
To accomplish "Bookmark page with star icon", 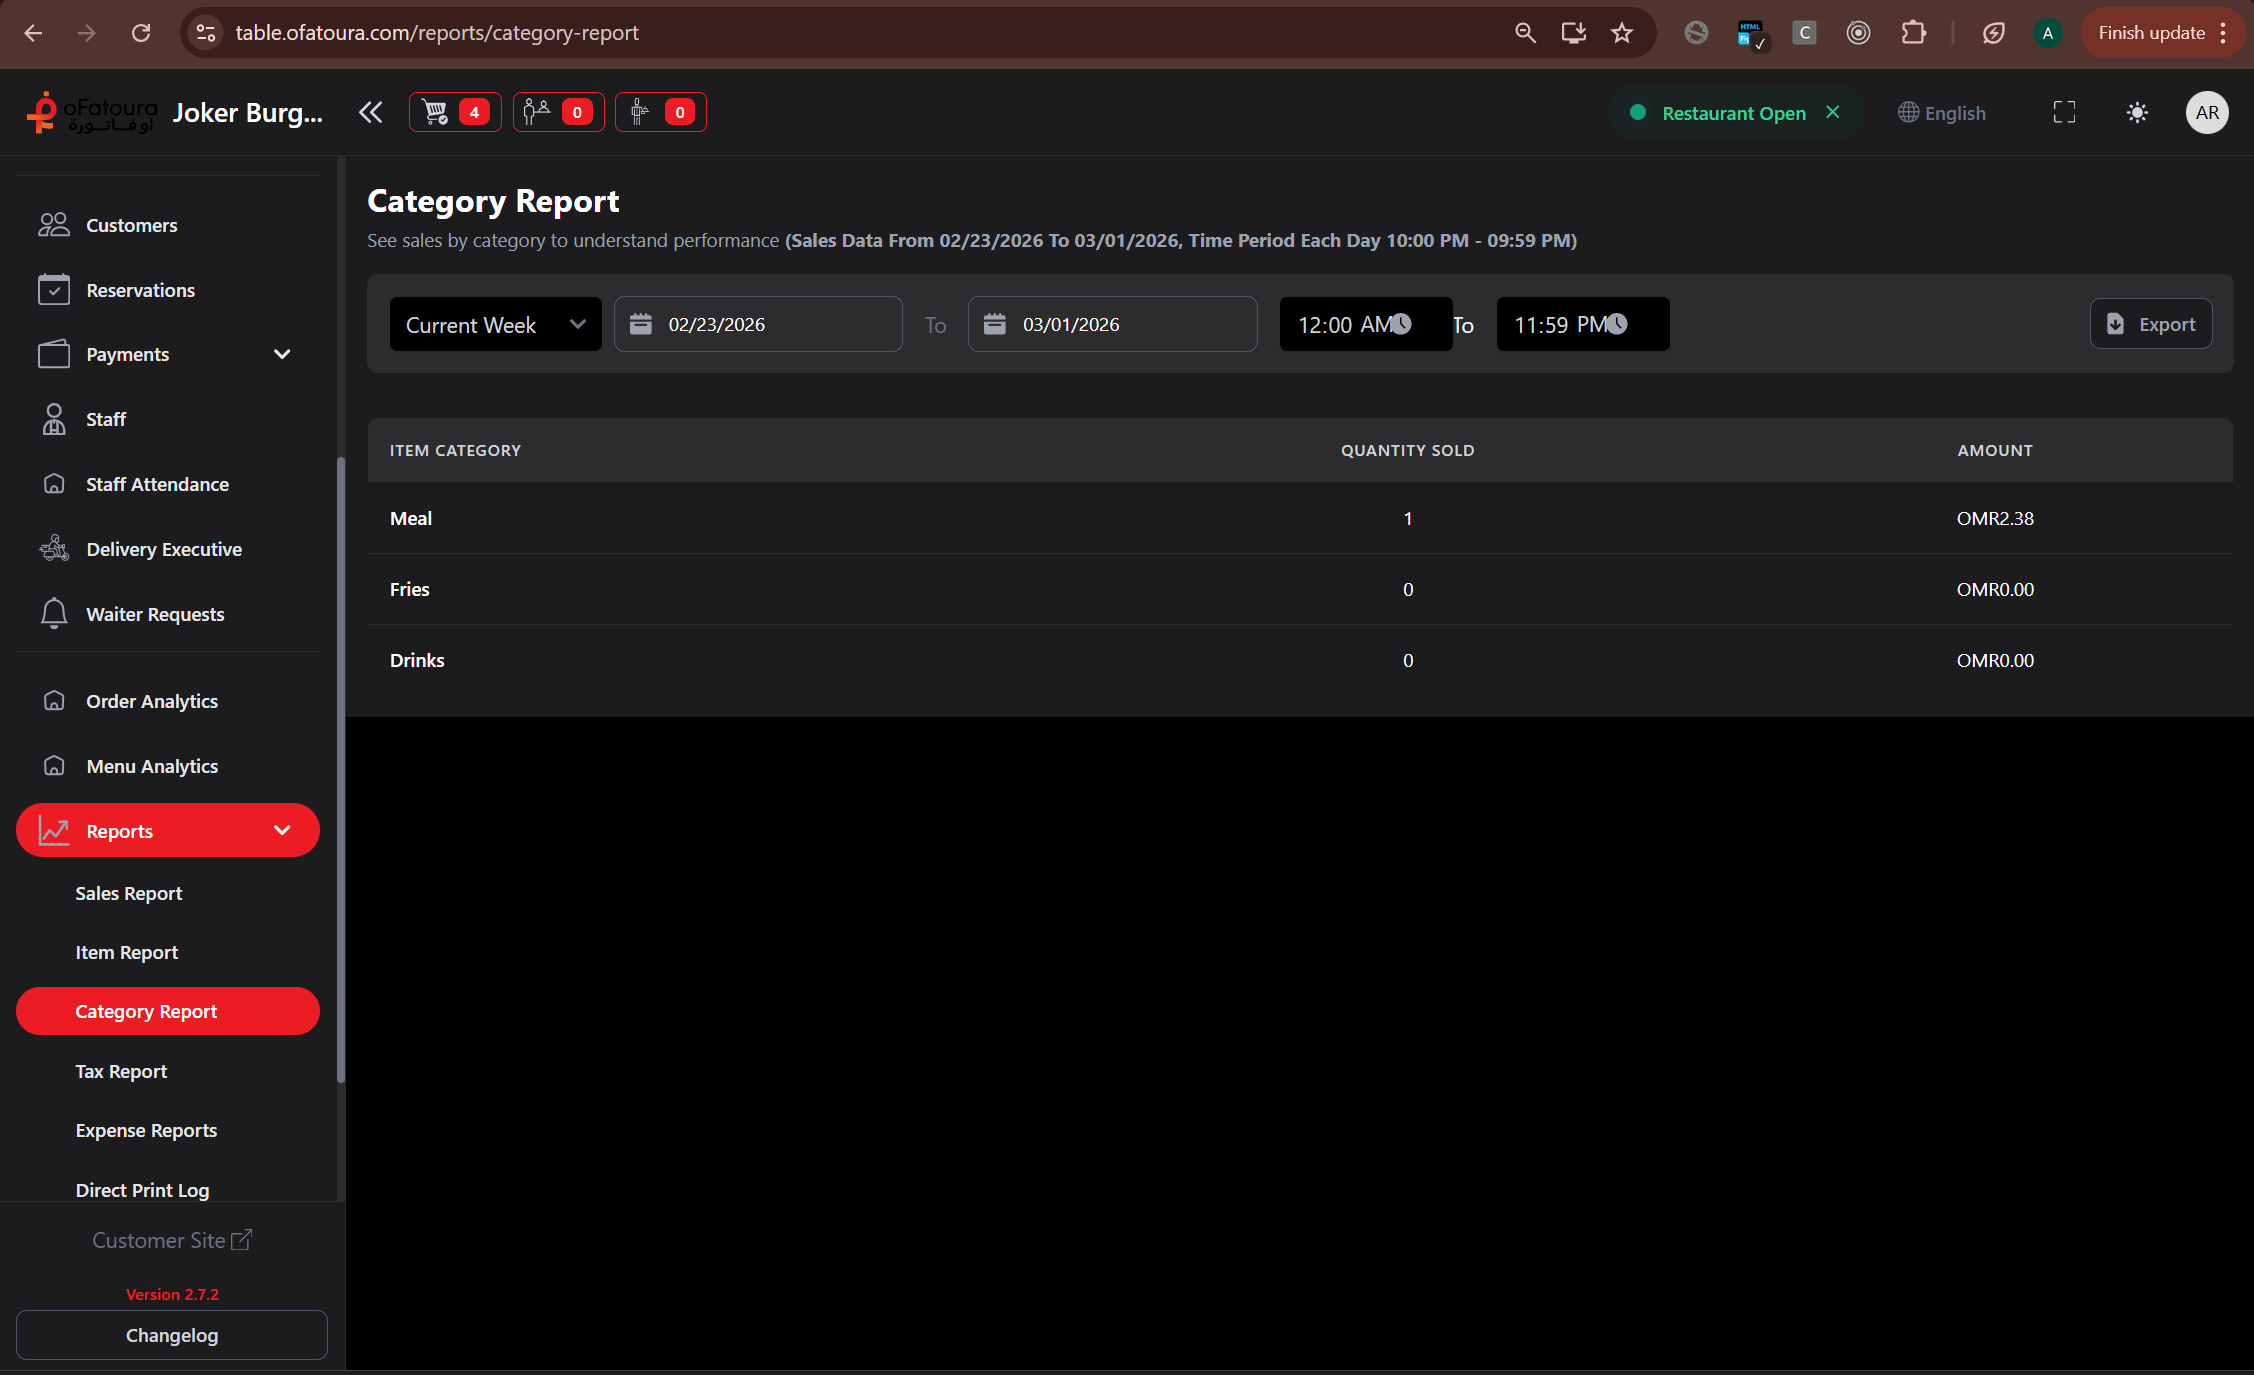I will coord(1622,33).
